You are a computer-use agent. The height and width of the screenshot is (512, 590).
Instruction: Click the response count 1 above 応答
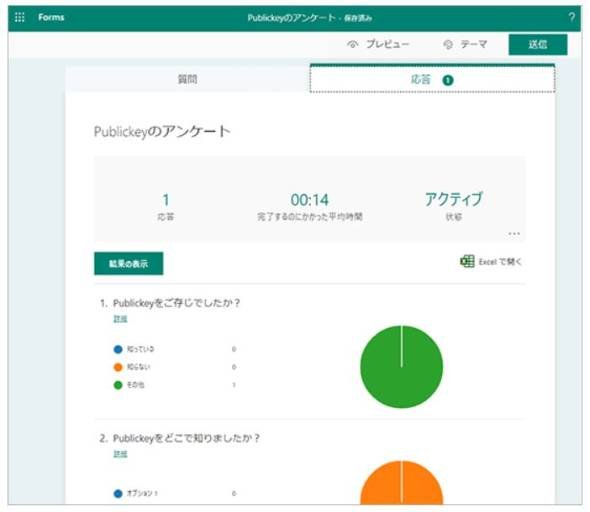166,200
